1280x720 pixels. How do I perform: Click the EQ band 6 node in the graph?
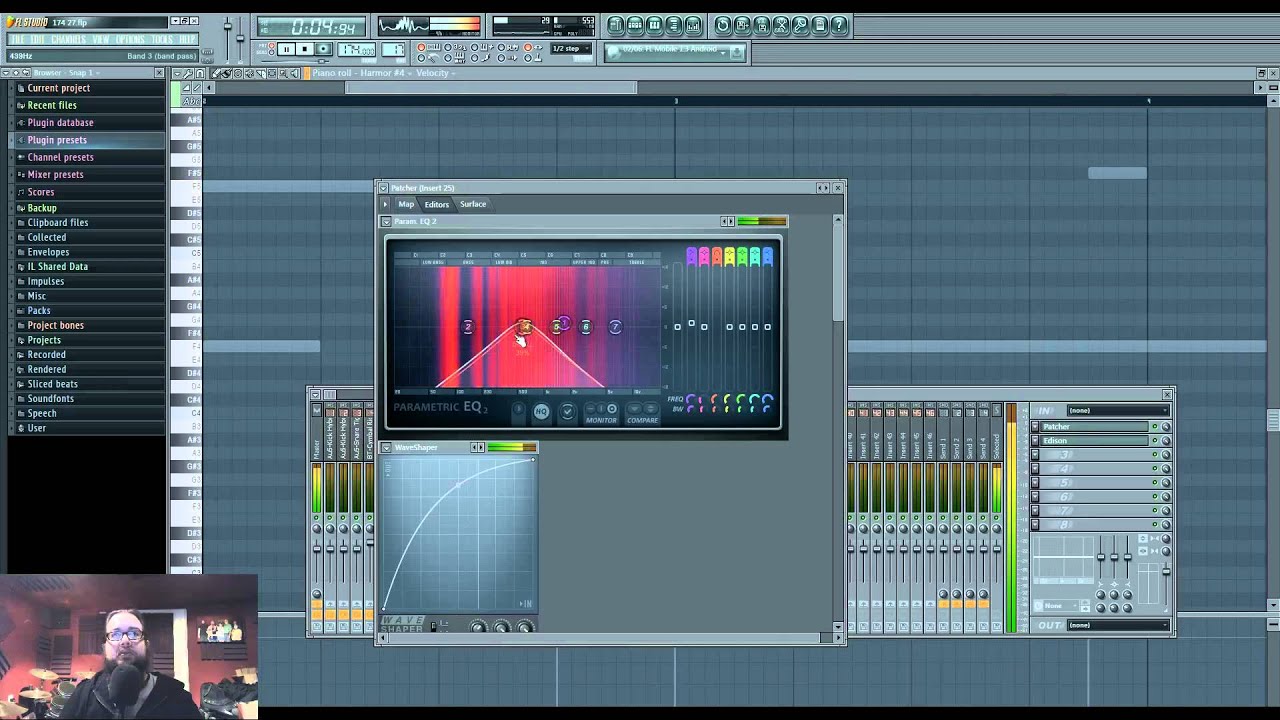586,327
